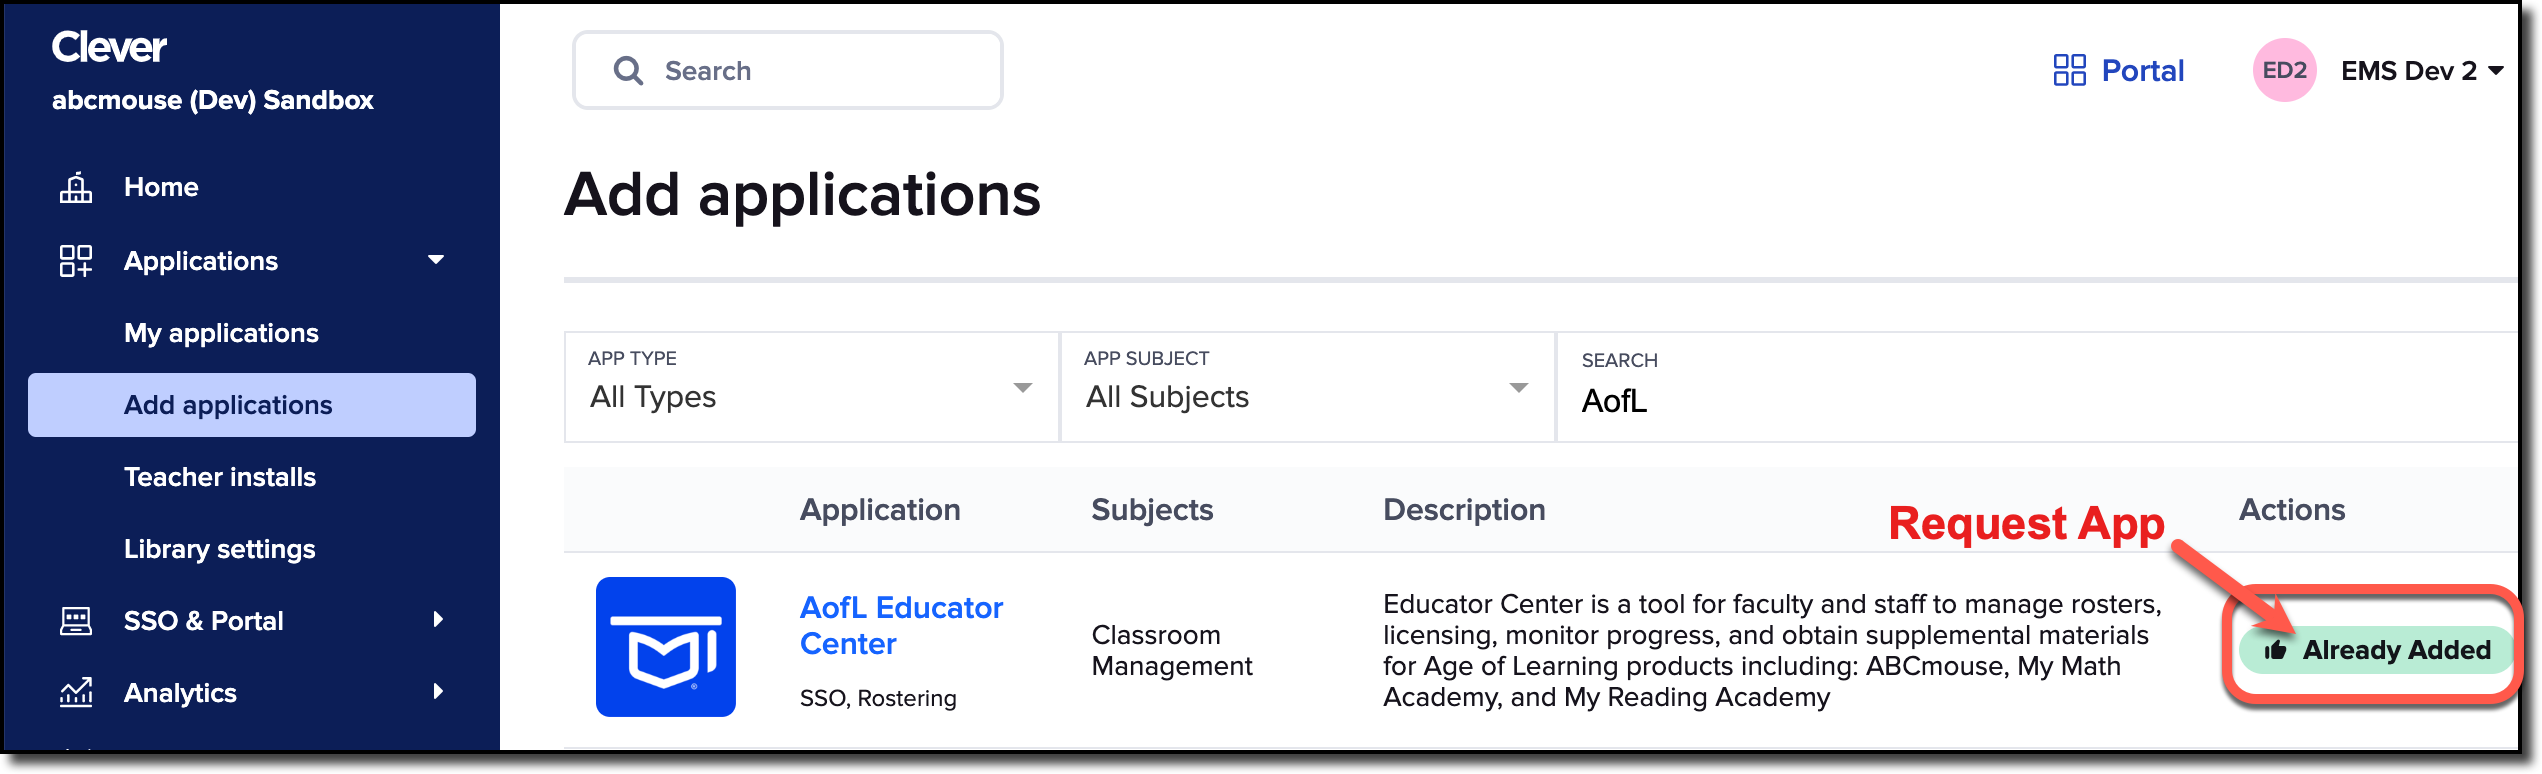Click the ED2 pink avatar
The width and height of the screenshot is (2542, 774).
point(2284,70)
